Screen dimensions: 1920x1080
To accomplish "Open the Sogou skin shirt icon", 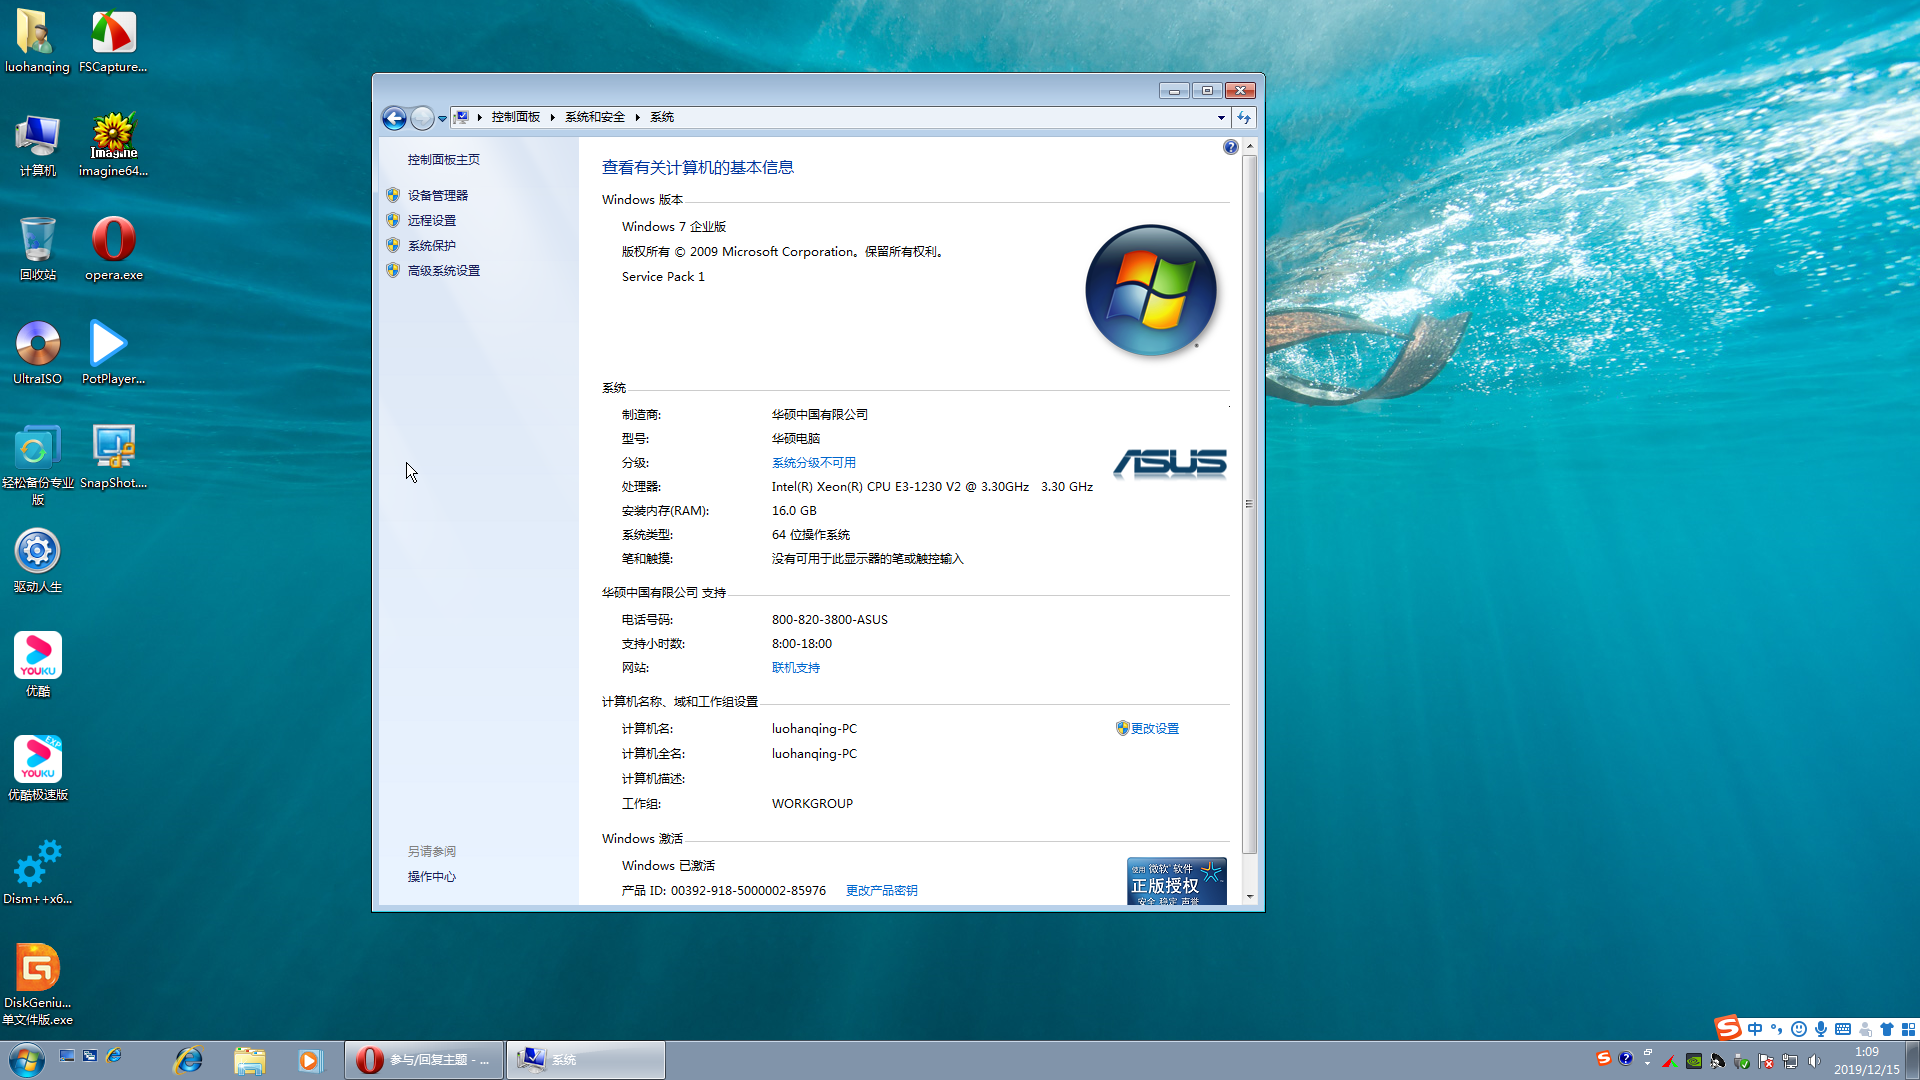I will coord(1887,1029).
